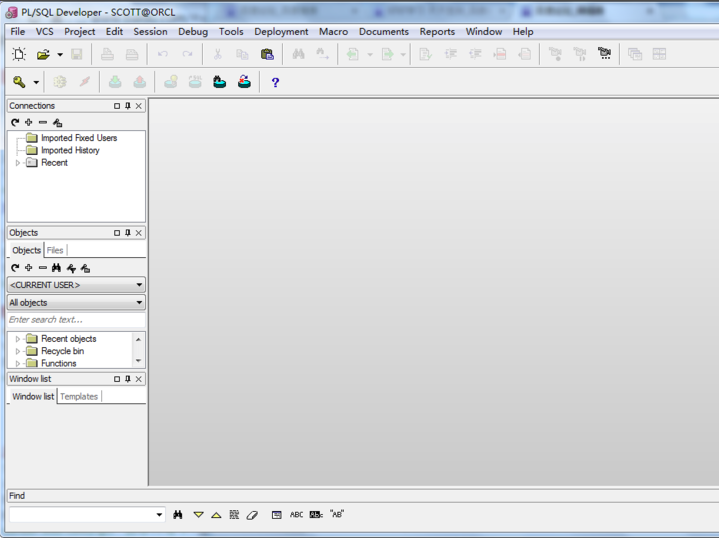Viewport: 719px width, 538px height.
Task: Toggle the quoted "AB" search option
Action: pos(337,514)
